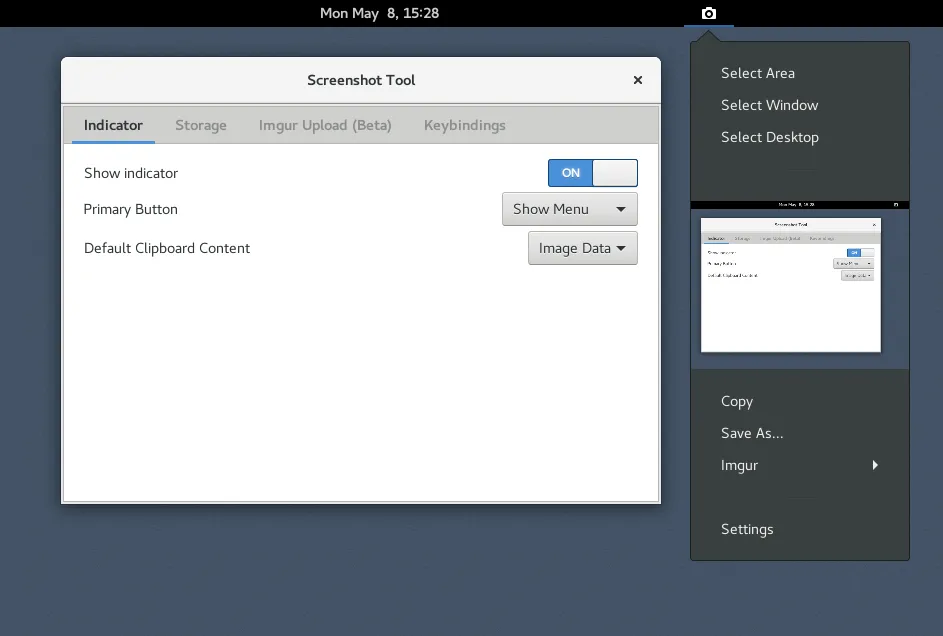This screenshot has height=636, width=943.
Task: Switch to the Indicator tab
Action: pos(113,125)
